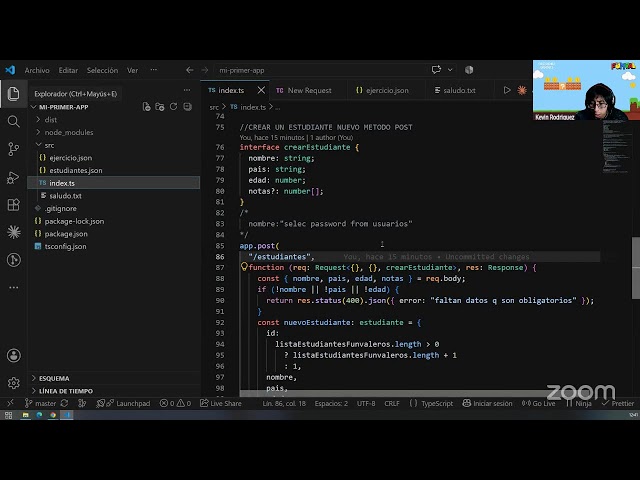Image resolution: width=640 pixels, height=480 pixels.
Task: Open the Search view in activity bar
Action: coord(13,121)
